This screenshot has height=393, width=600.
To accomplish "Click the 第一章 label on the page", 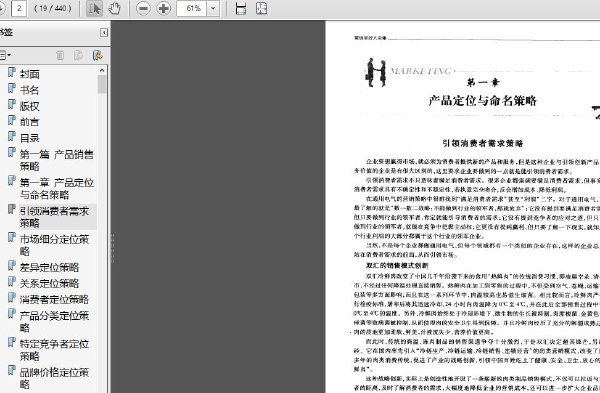I will pyautogui.click(x=483, y=82).
